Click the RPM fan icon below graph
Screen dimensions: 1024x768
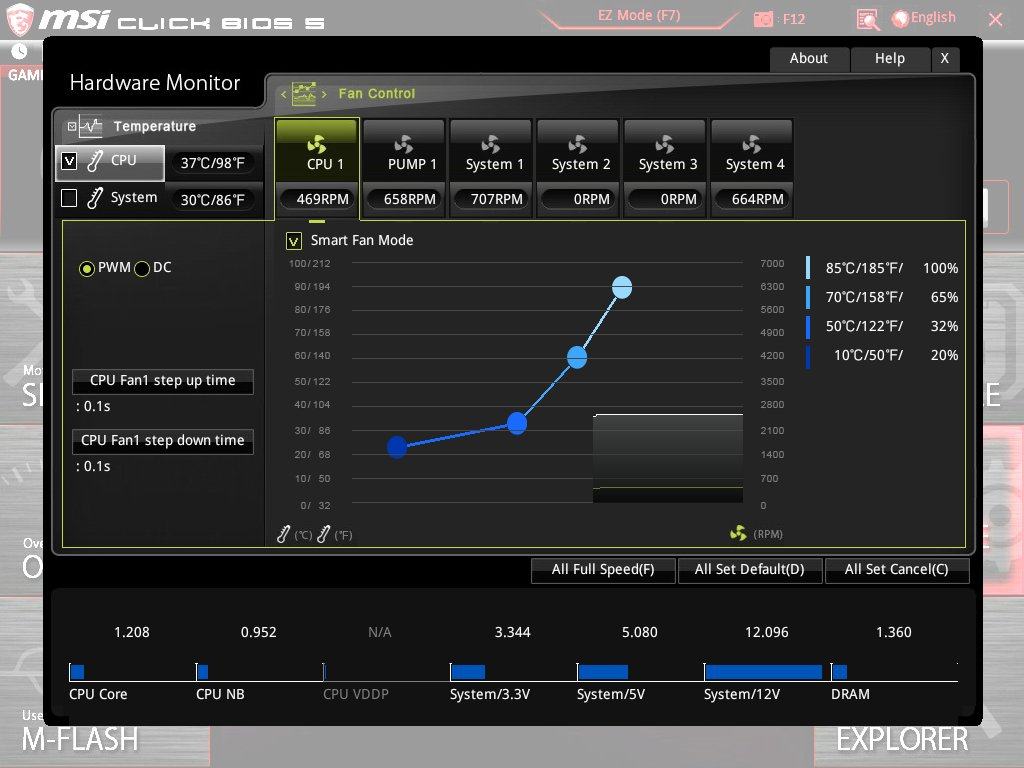(x=739, y=534)
